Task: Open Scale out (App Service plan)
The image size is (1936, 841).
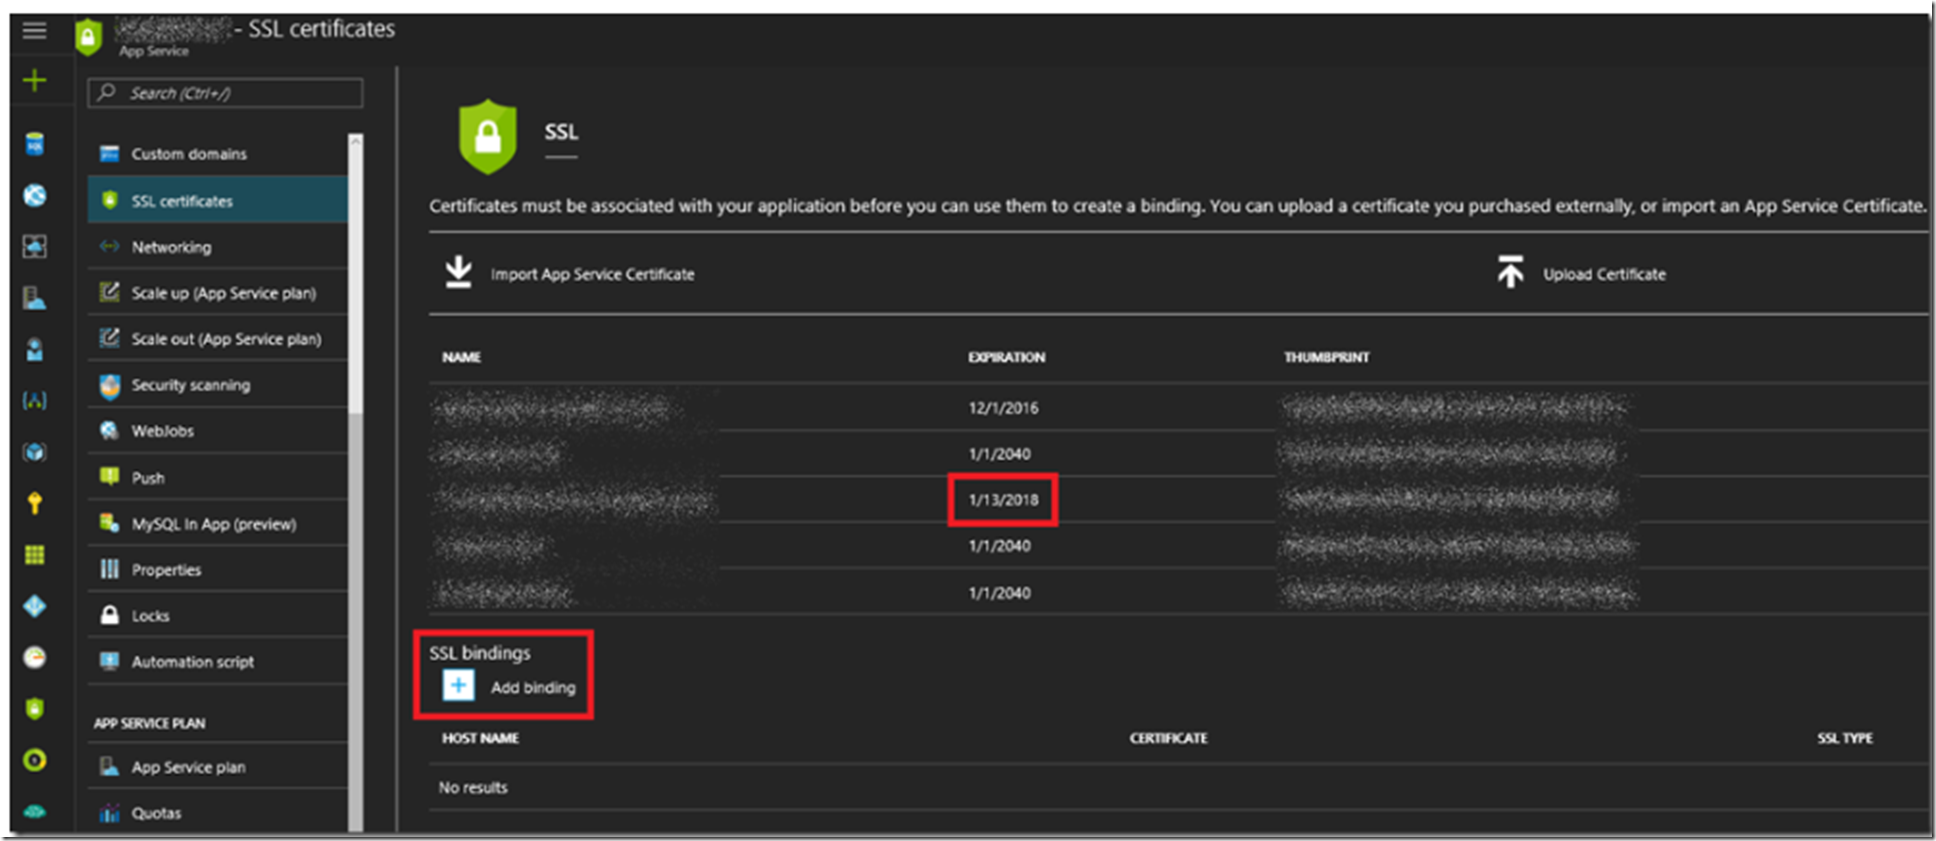Action: [218, 339]
